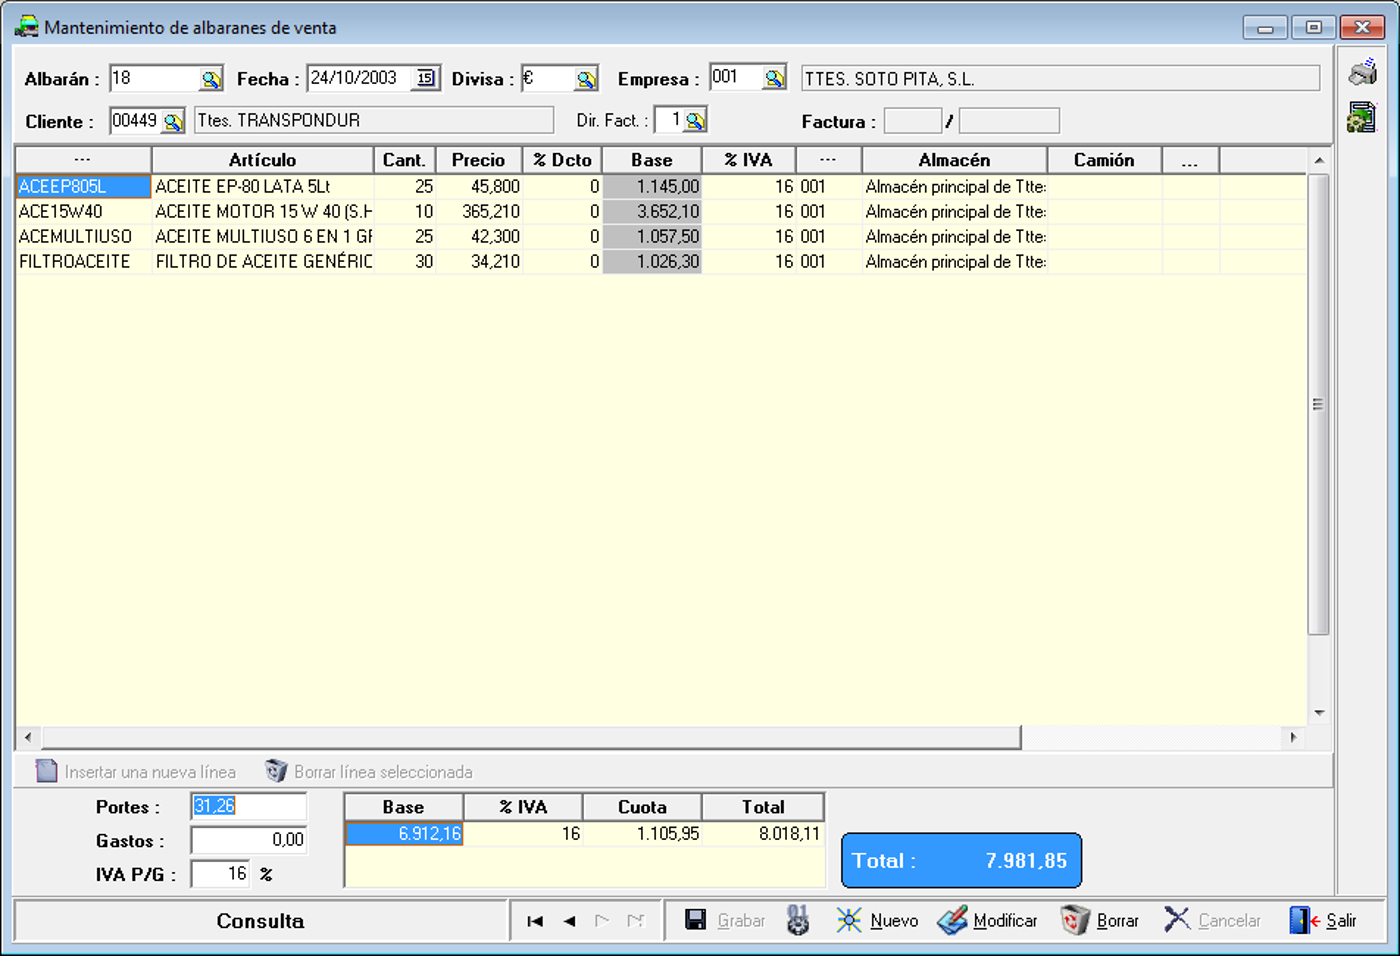The width and height of the screenshot is (1400, 956).
Task: Open the Empresa lookup icon
Action: [x=774, y=78]
